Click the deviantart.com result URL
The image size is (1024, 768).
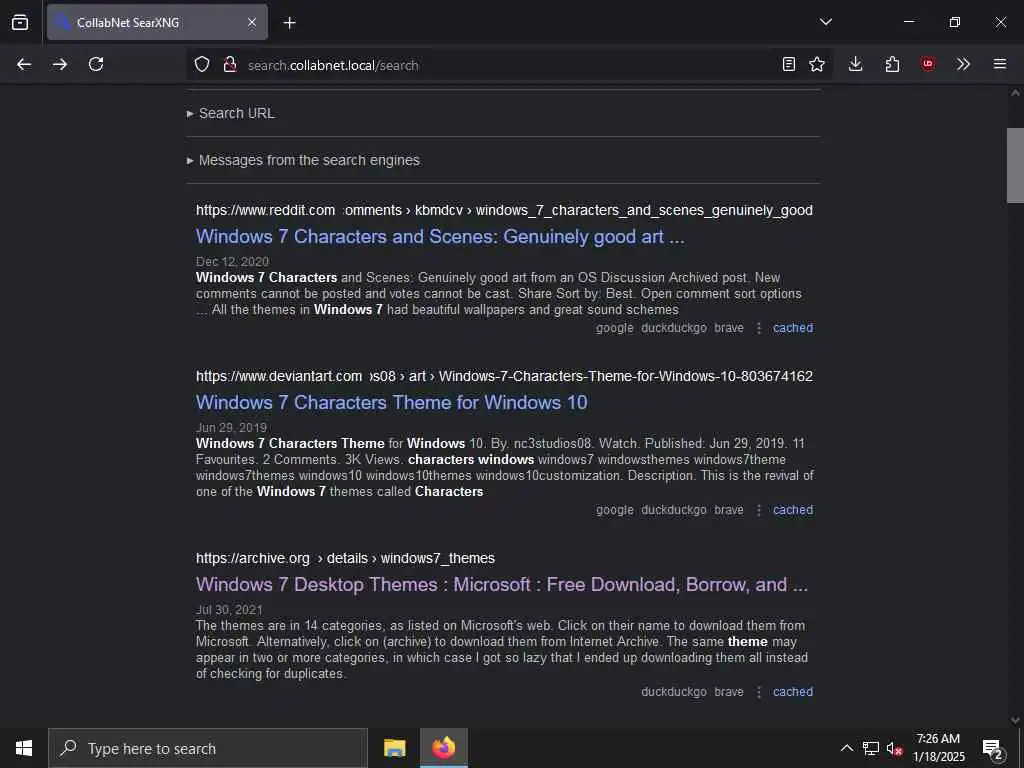504,376
